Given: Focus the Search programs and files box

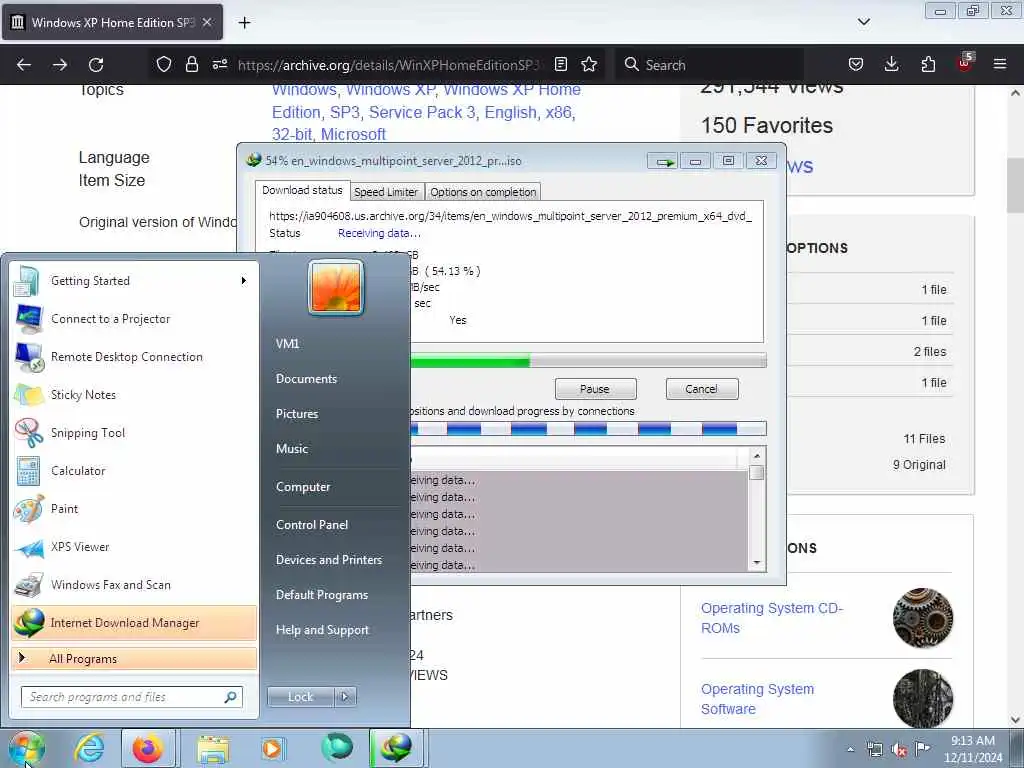Looking at the screenshot, I should coord(132,697).
